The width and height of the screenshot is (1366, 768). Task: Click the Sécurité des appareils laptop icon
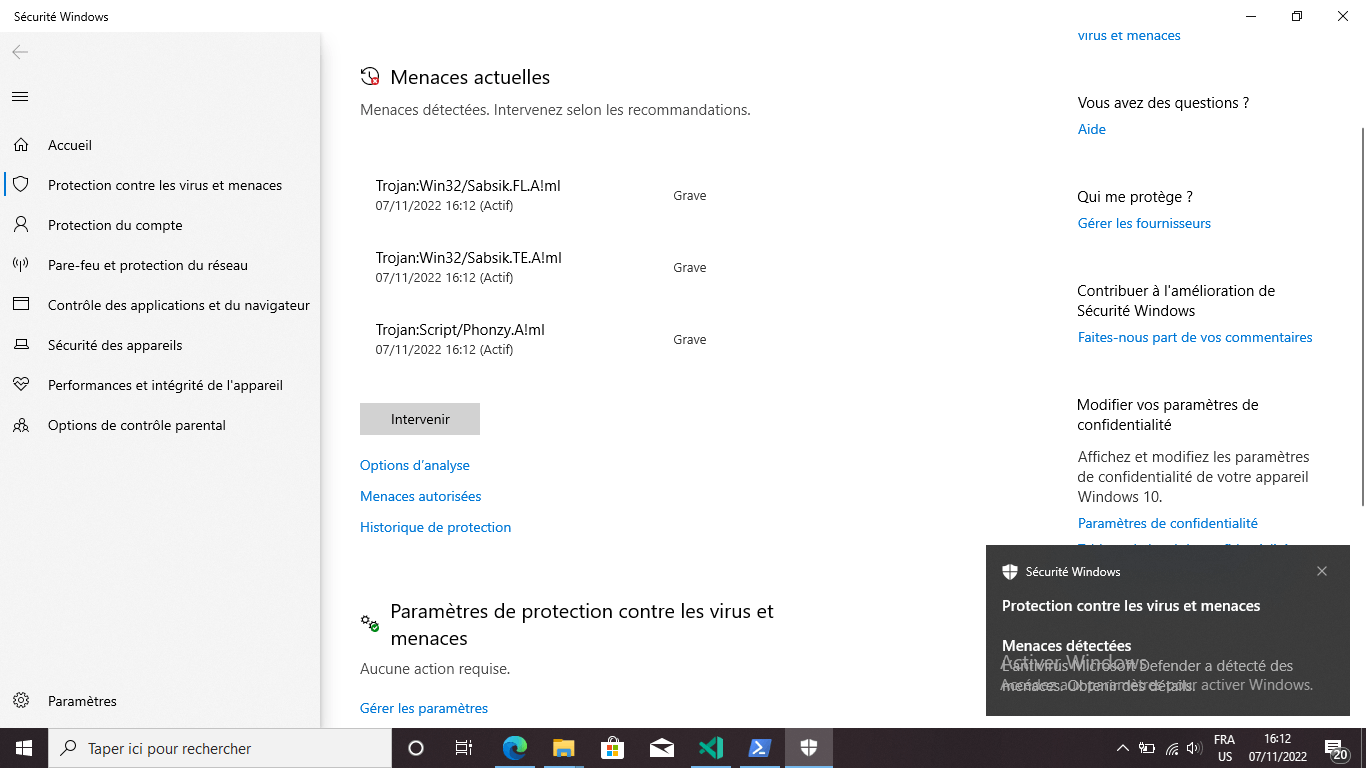click(x=21, y=345)
